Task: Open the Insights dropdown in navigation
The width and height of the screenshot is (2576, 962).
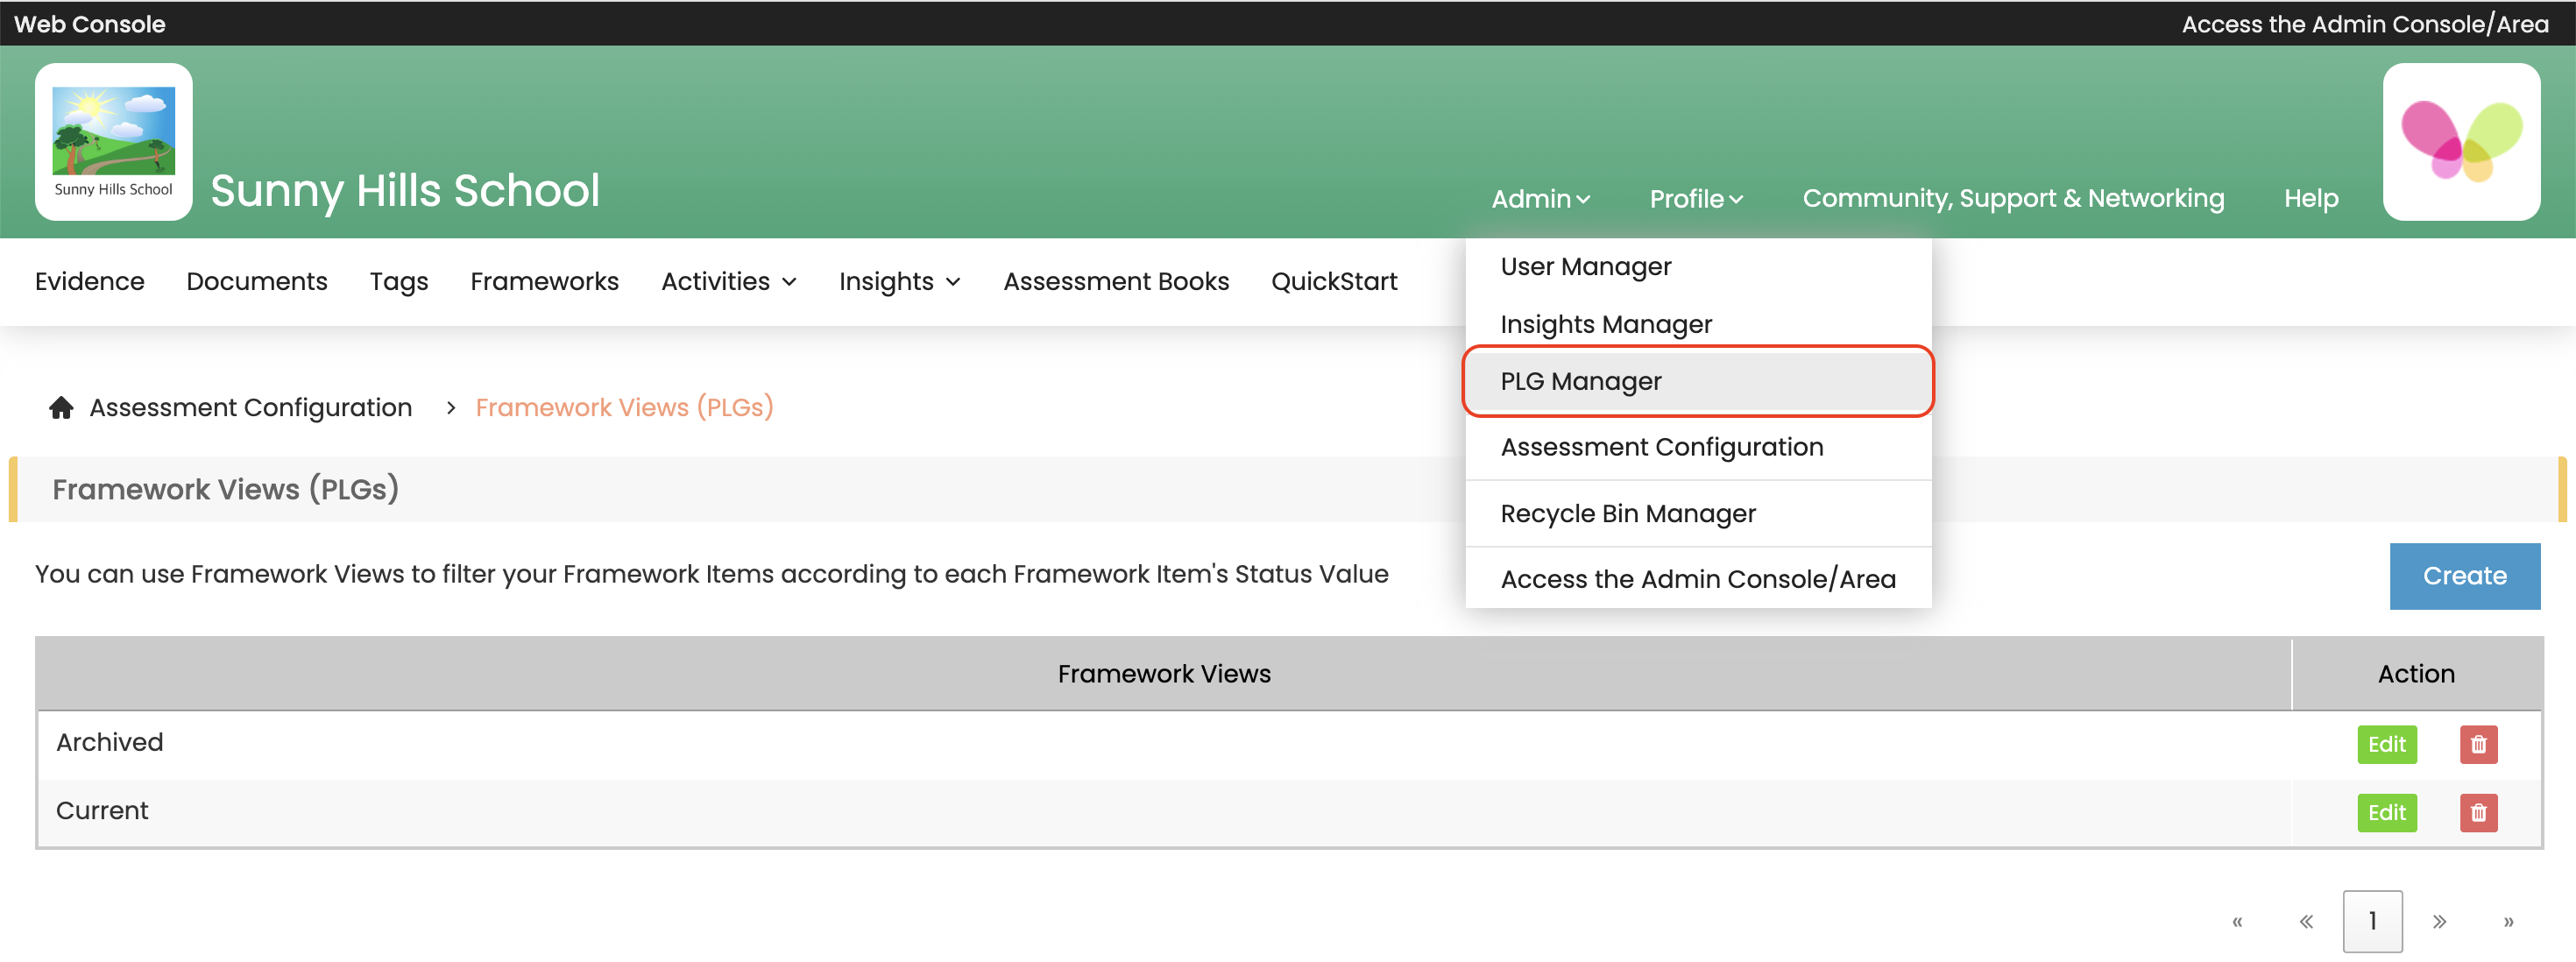Action: pos(898,281)
